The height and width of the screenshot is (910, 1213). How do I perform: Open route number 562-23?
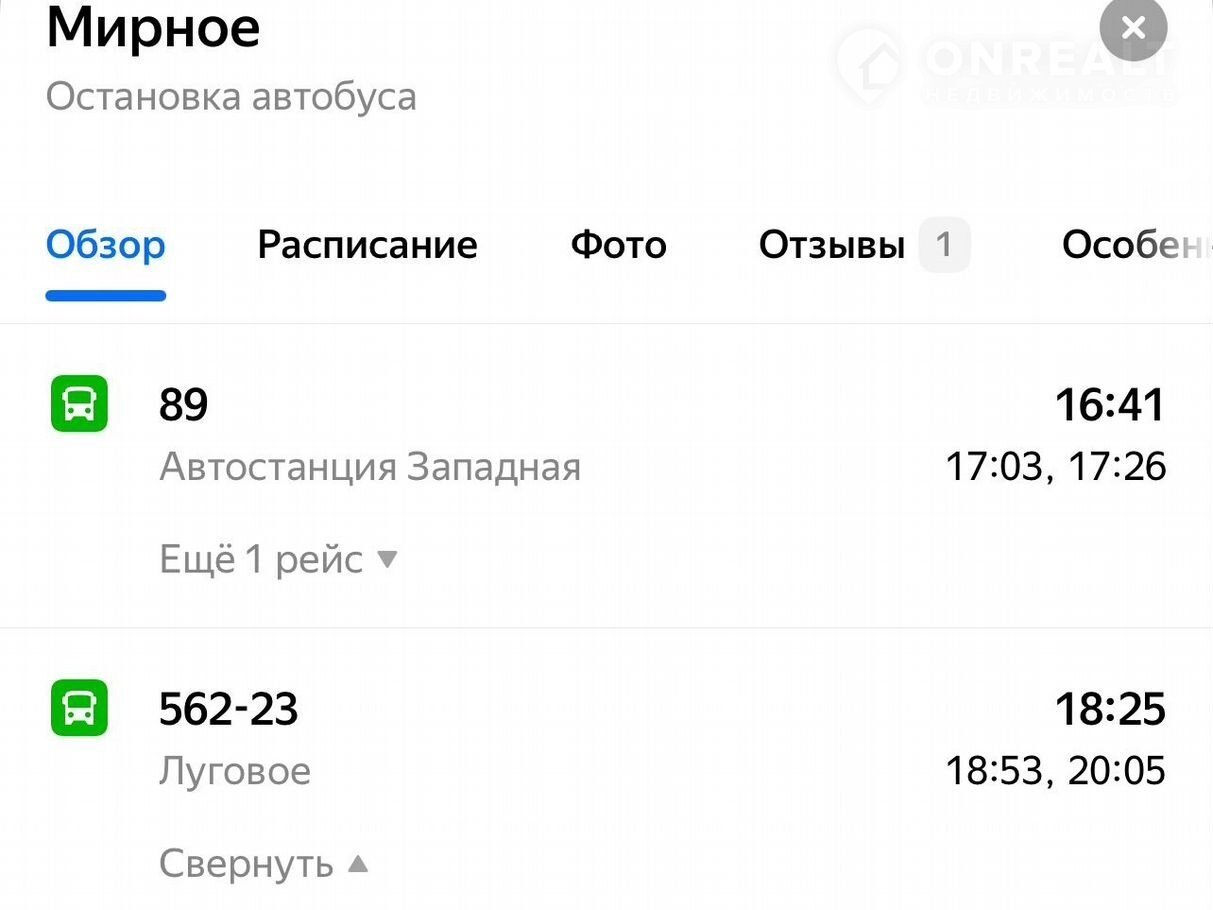[x=229, y=709]
